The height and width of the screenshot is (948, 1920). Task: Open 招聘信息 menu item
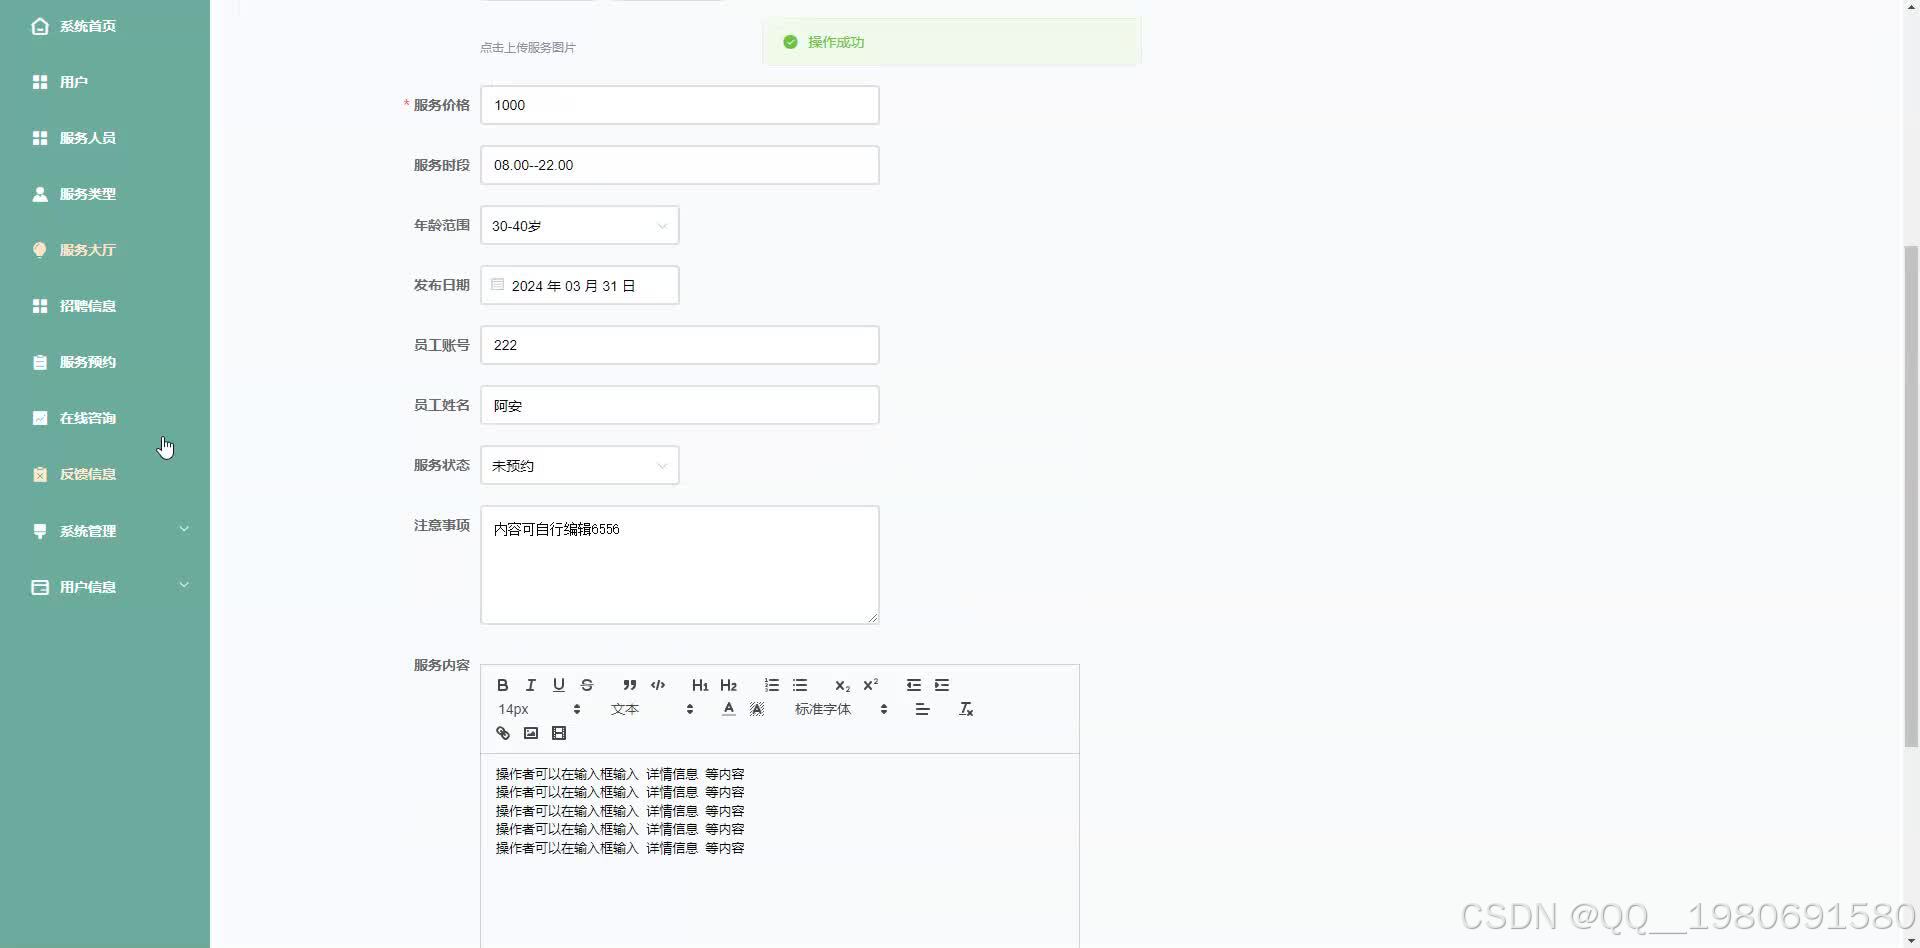(x=105, y=306)
